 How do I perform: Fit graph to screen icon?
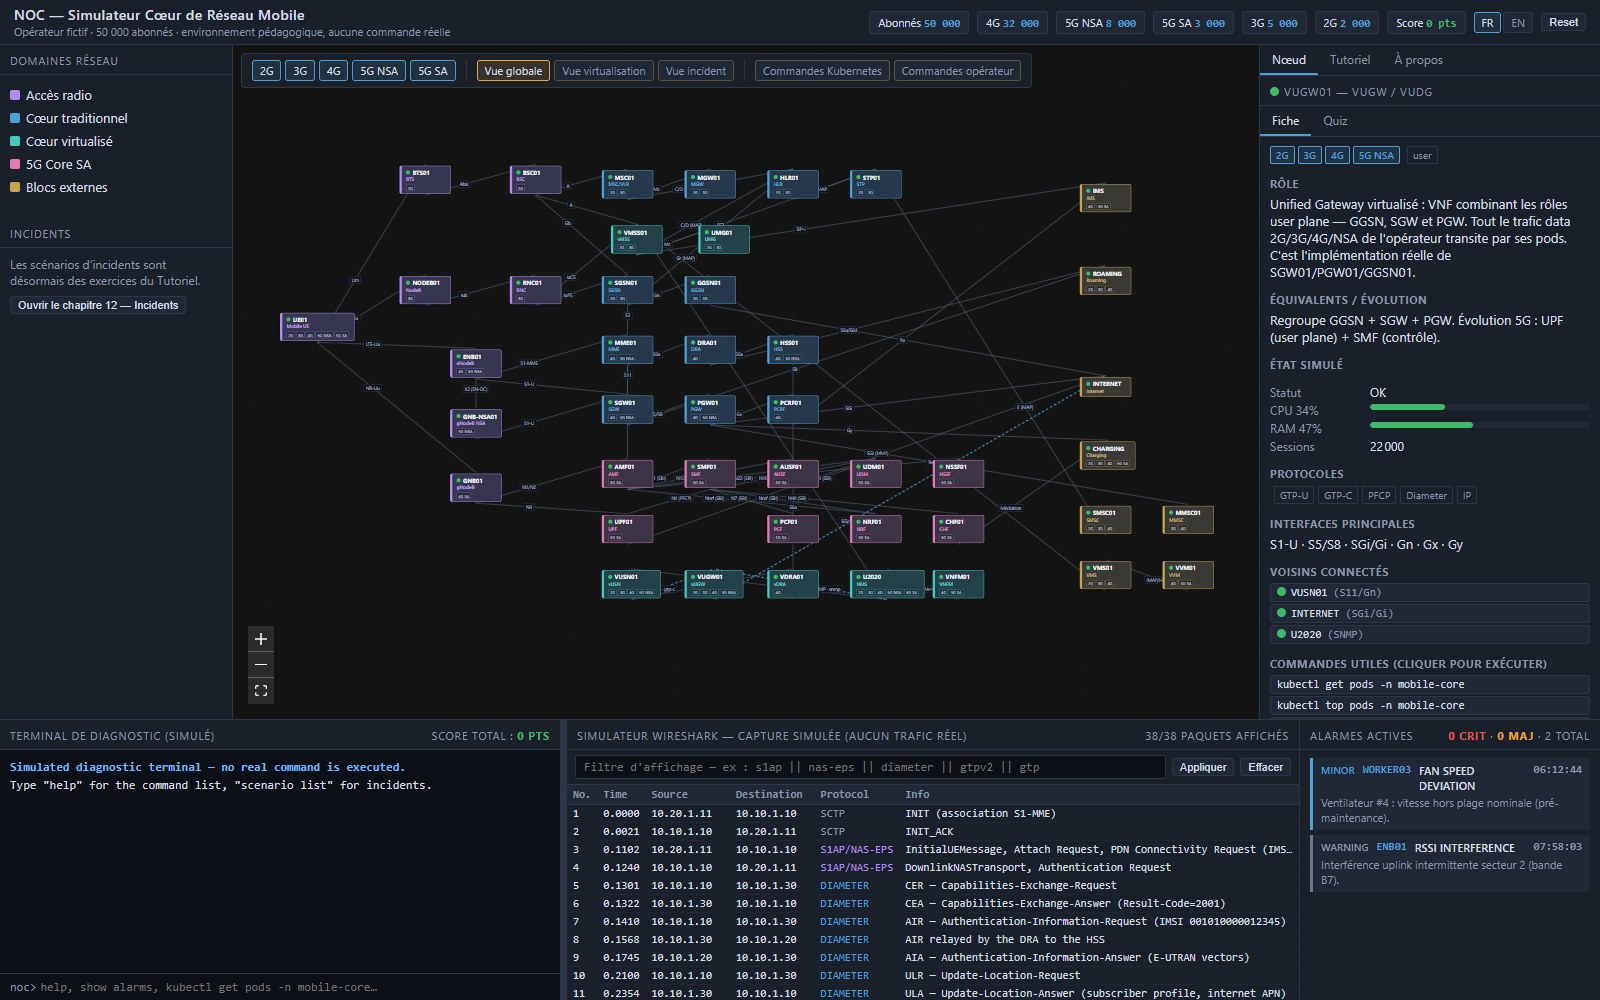point(261,691)
